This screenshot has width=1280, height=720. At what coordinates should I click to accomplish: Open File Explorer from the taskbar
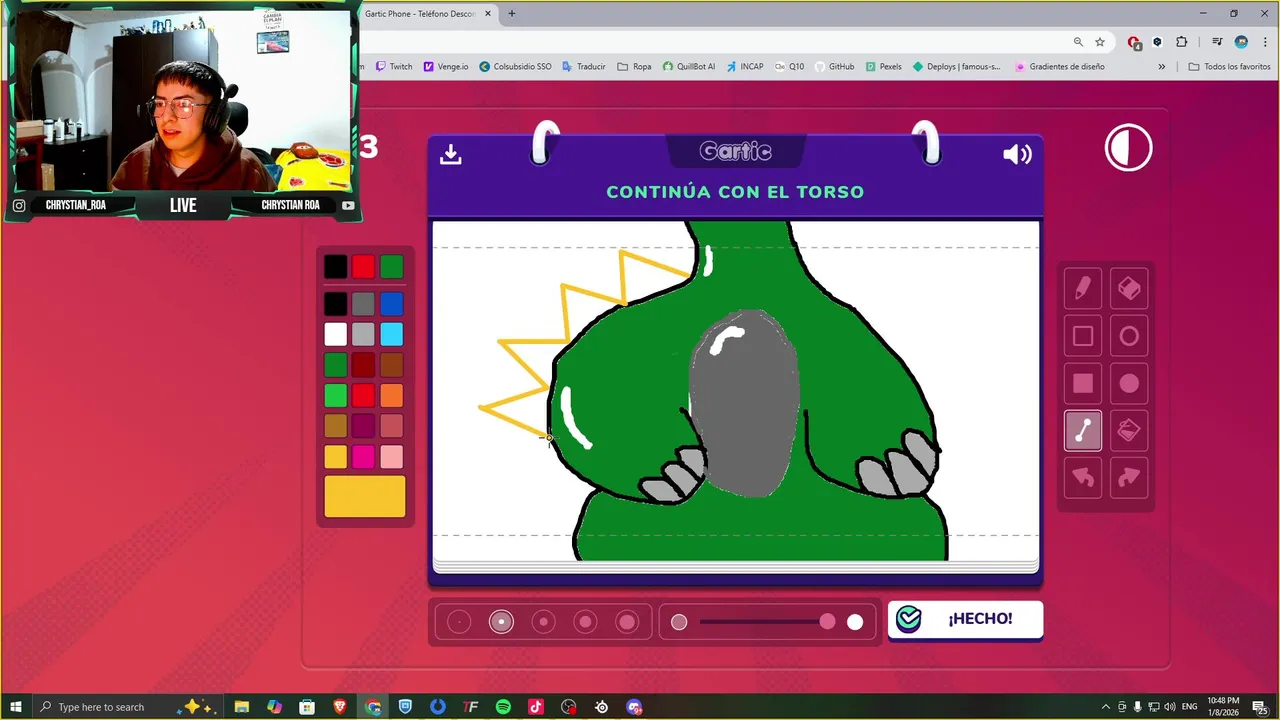pos(242,707)
